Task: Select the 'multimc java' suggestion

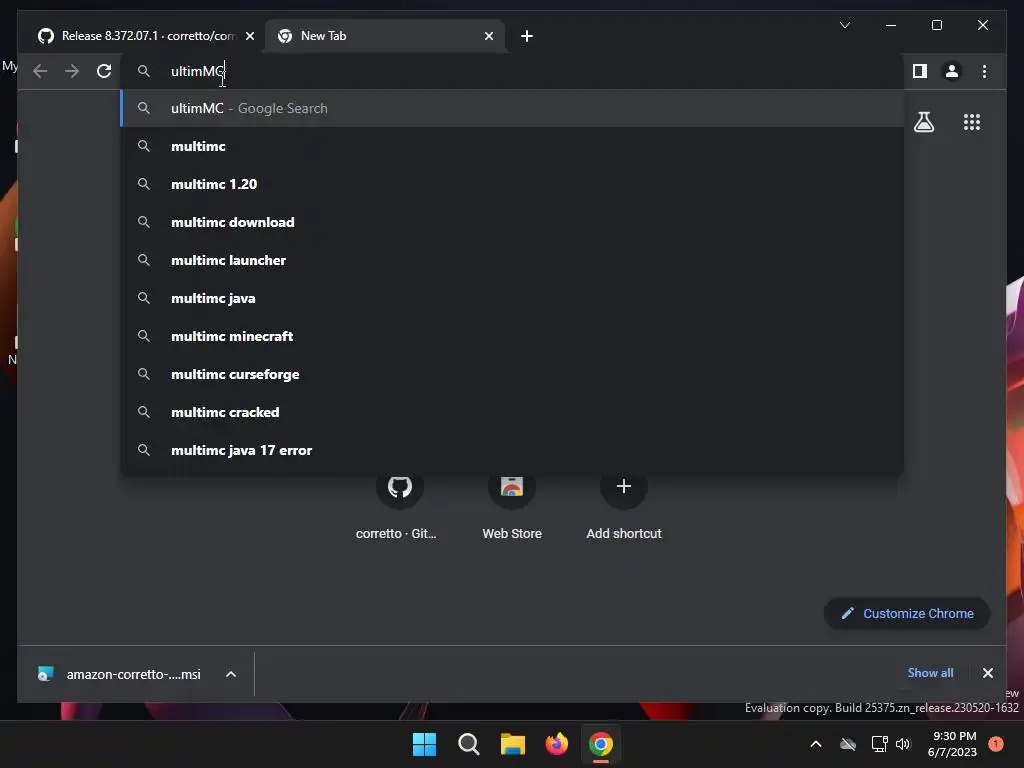Action: click(512, 298)
